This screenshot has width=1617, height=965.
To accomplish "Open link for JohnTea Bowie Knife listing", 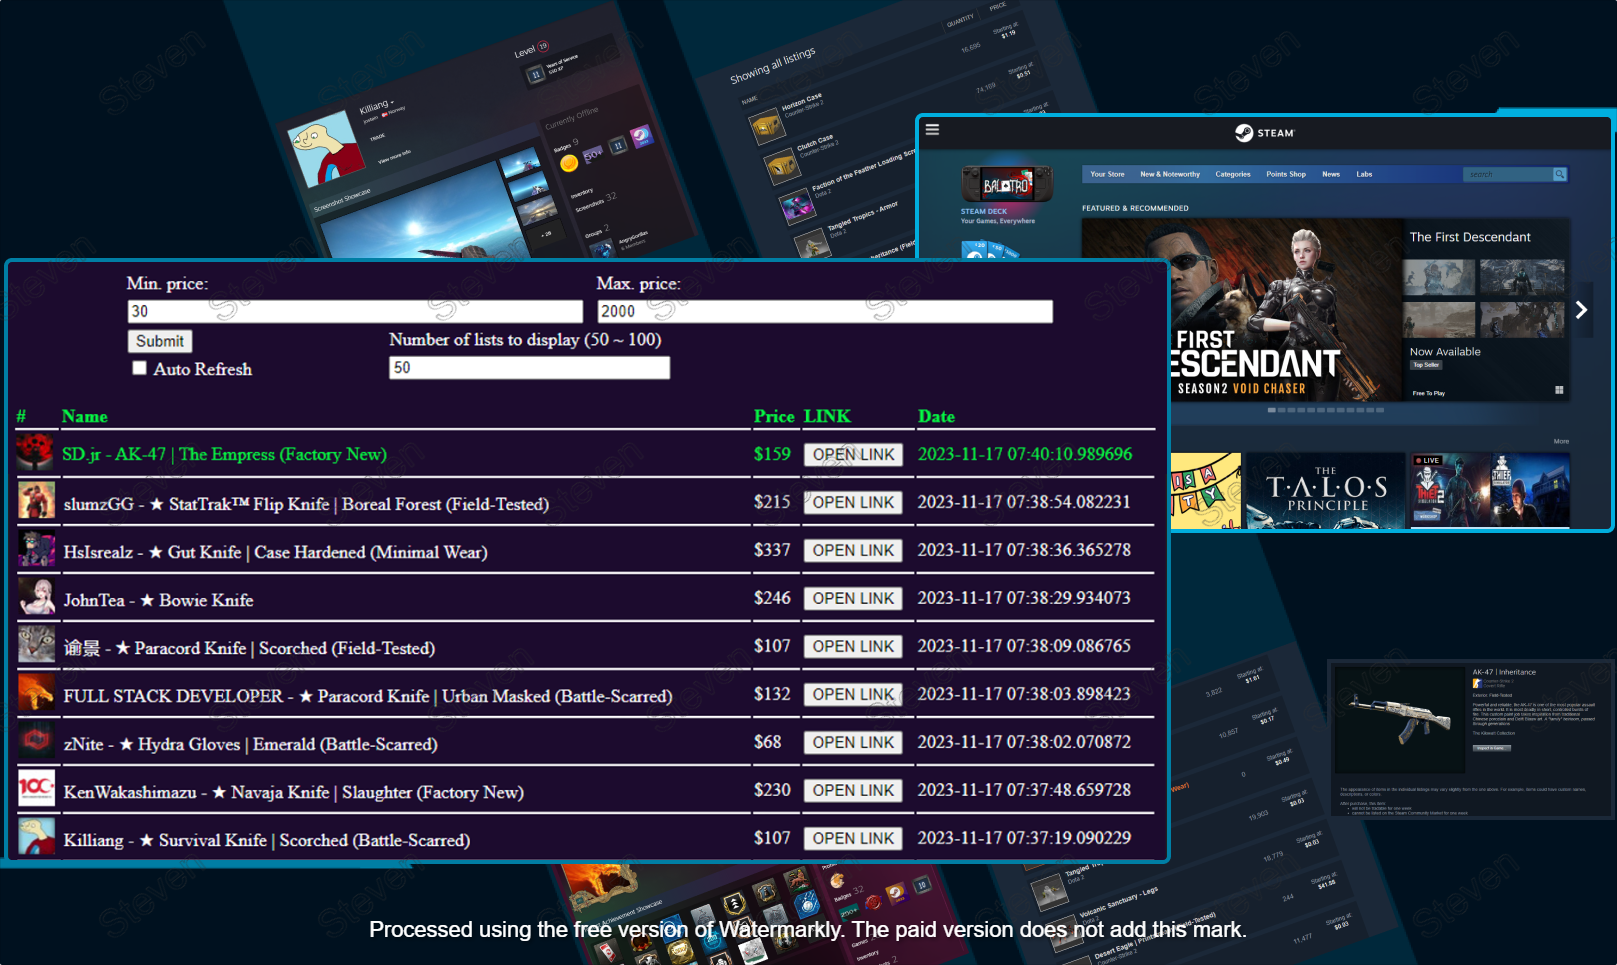I will point(853,599).
